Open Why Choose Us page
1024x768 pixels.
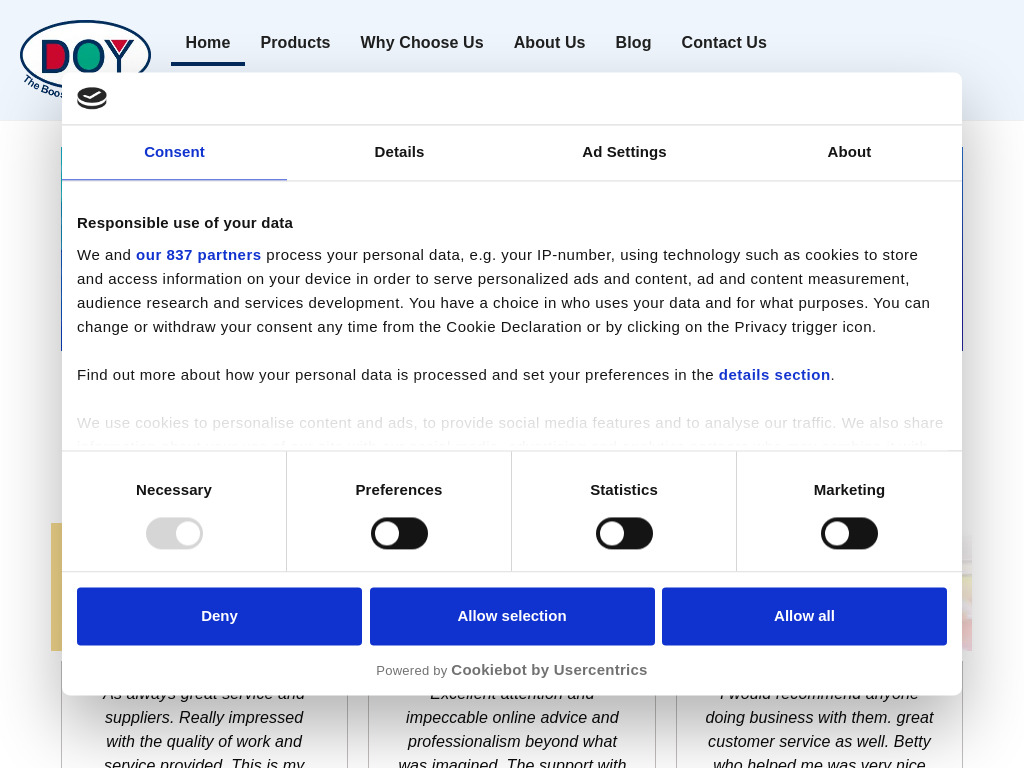(x=422, y=42)
